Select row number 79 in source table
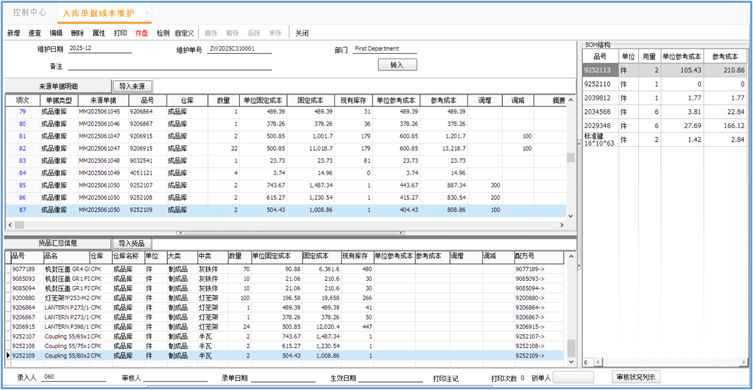Screen dimensions: 753x390 pos(22,111)
